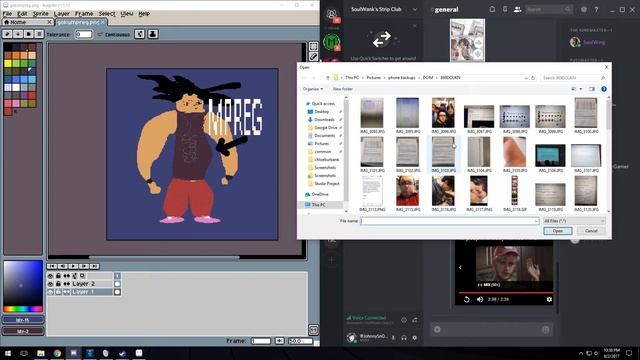The width and height of the screenshot is (640, 360).
Task: Click the Pictures breadcrumb in address bar
Action: click(373, 78)
